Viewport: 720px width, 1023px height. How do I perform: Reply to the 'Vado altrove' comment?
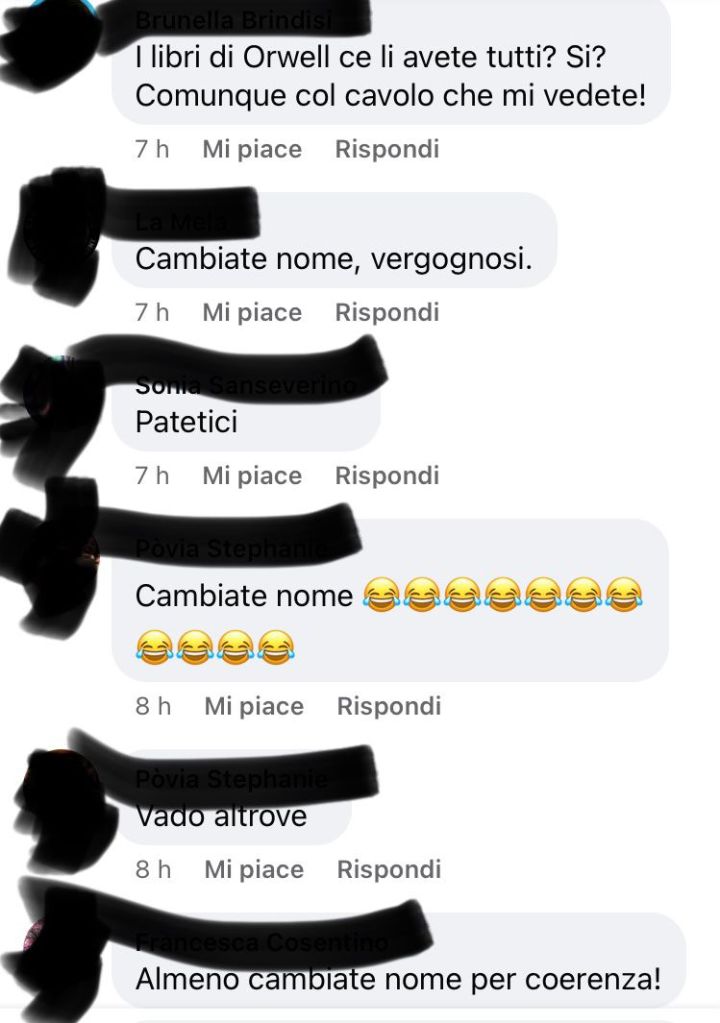tap(389, 869)
